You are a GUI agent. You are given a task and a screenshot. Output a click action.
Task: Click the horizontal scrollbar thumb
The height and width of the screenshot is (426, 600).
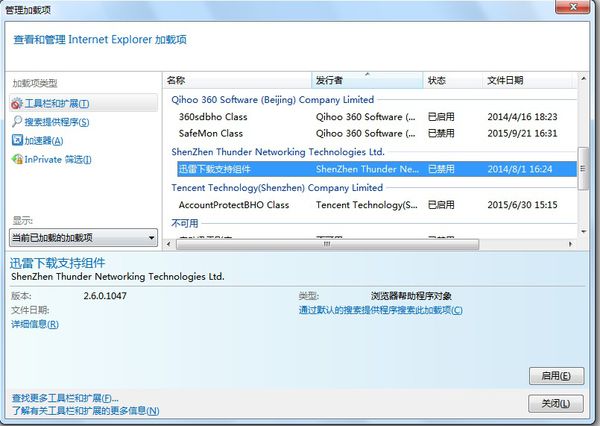point(327,244)
